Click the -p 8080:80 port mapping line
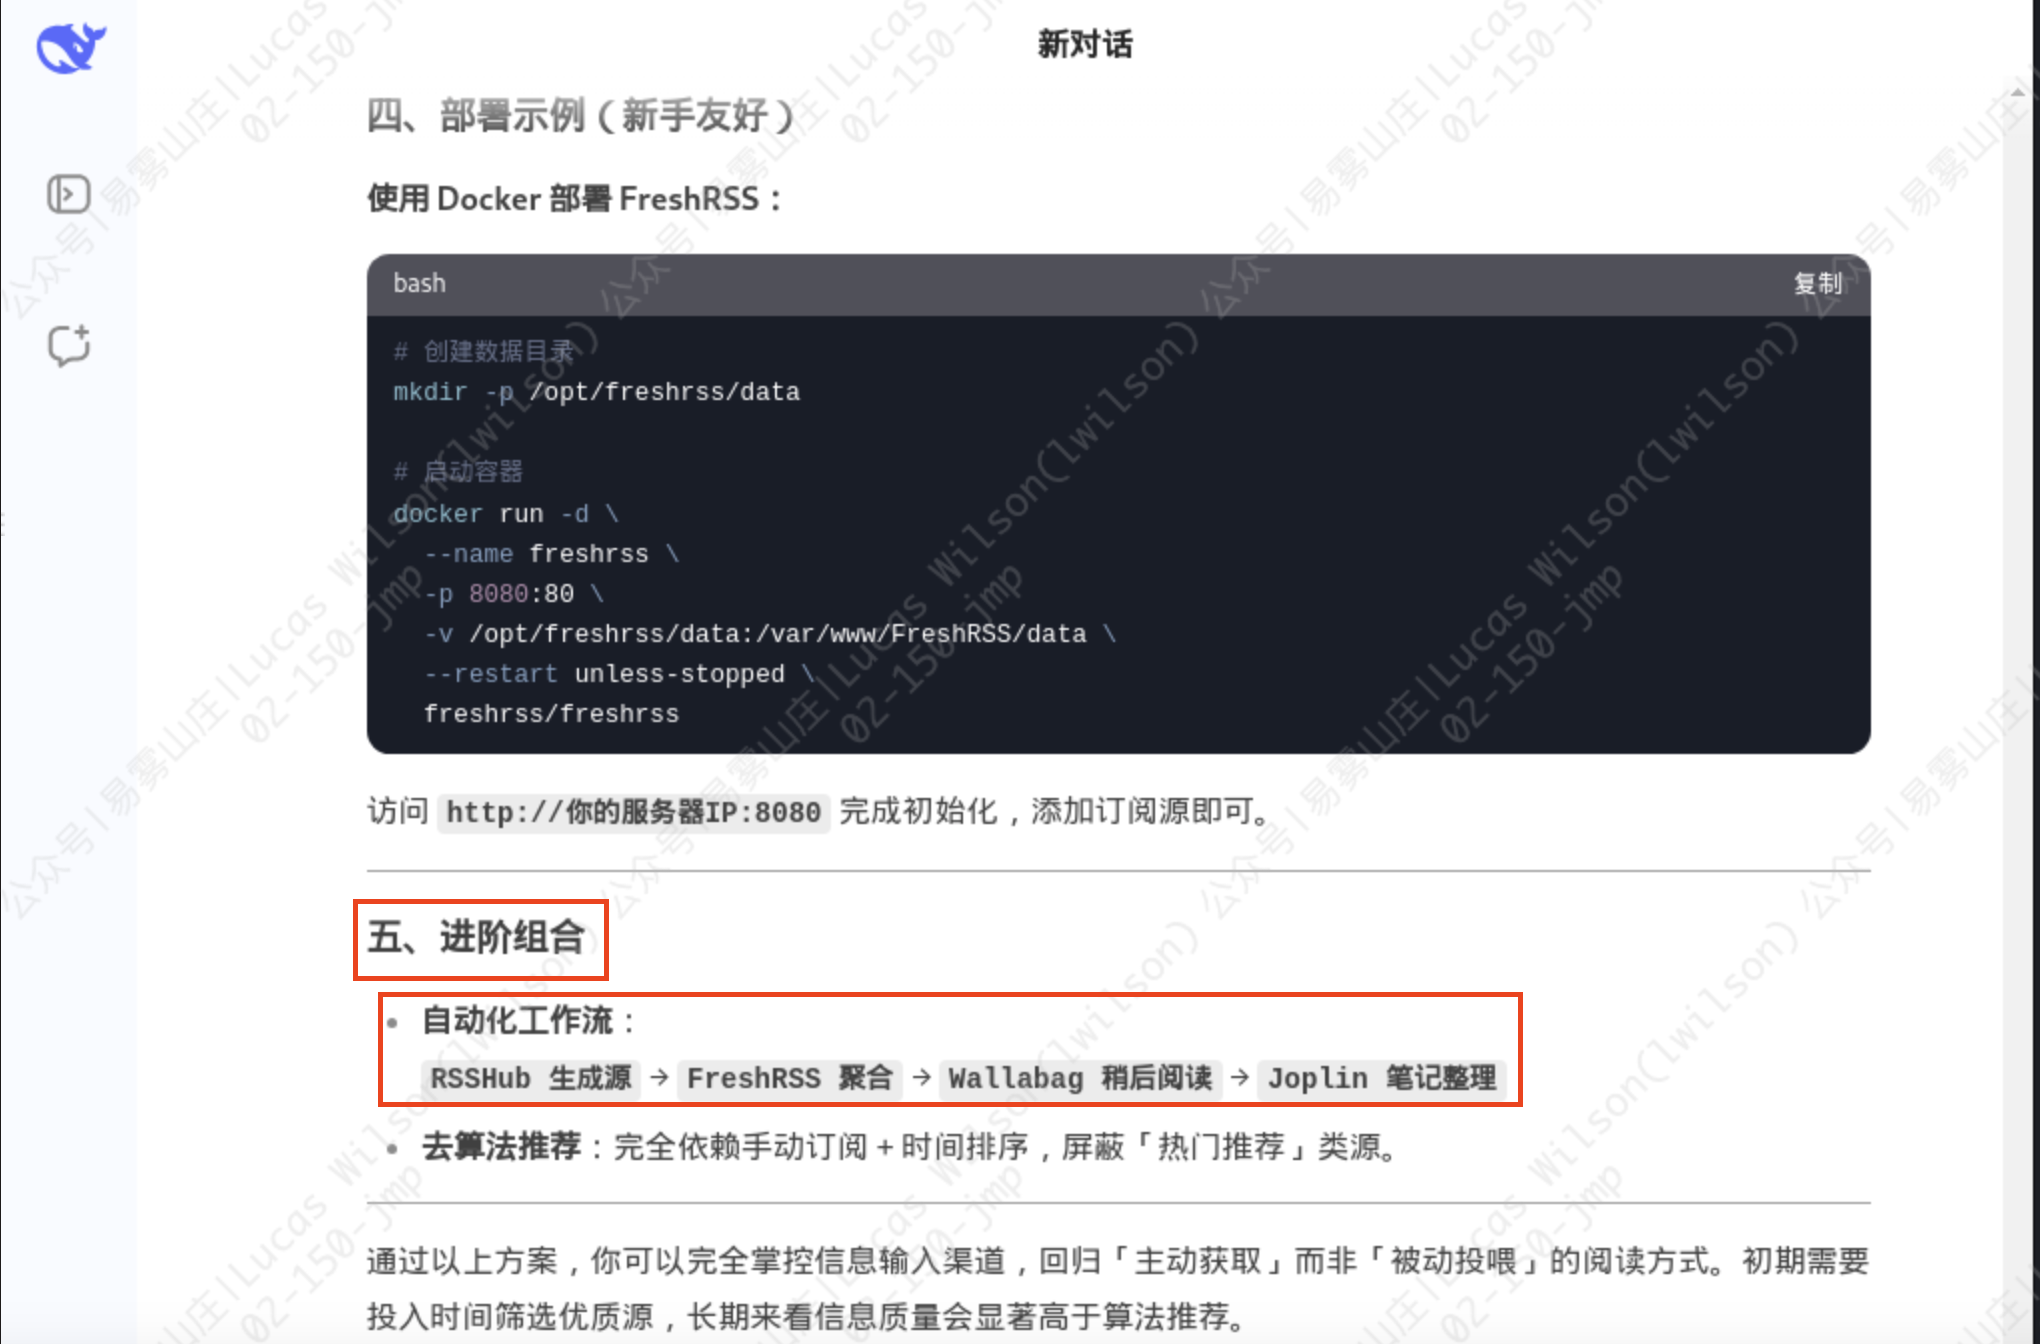The width and height of the screenshot is (2040, 1344). pyautogui.click(x=514, y=594)
